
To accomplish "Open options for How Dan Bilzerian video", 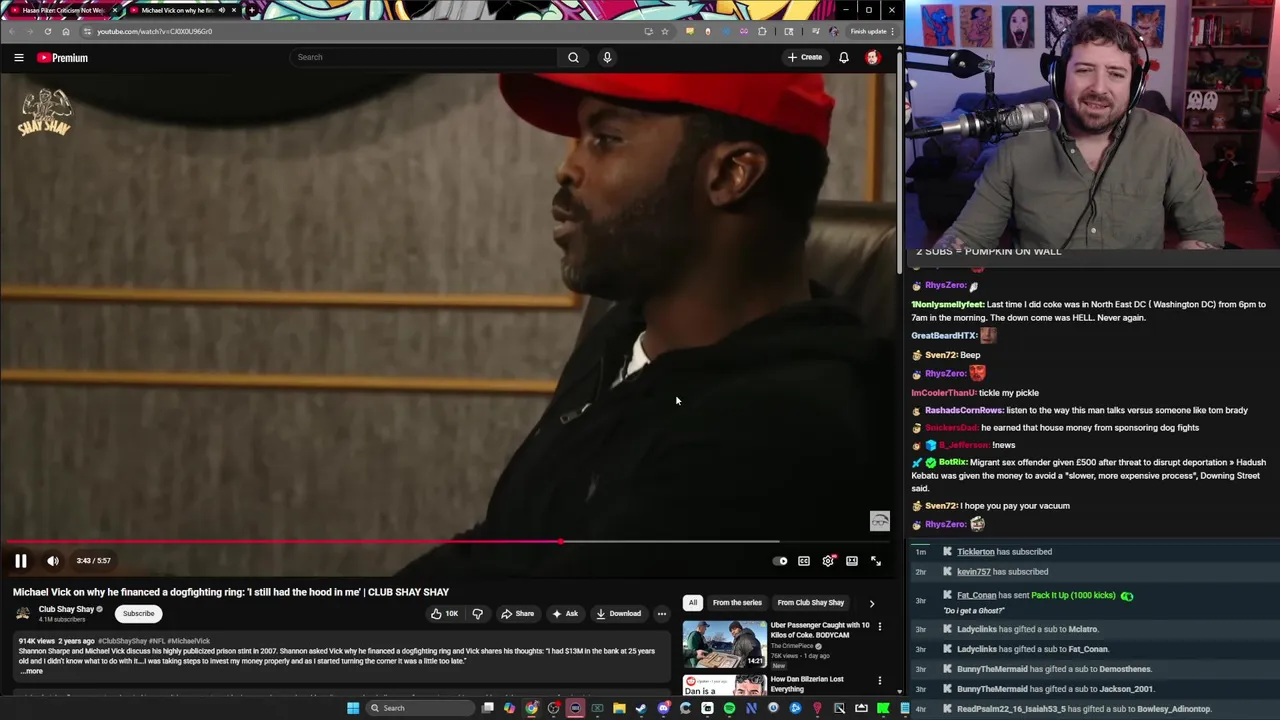I will (880, 681).
